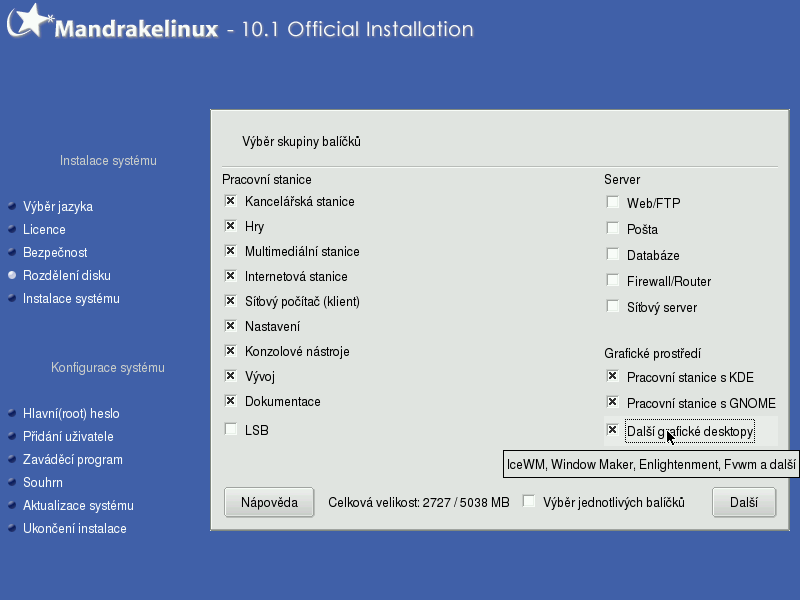This screenshot has width=800, height=600.
Task: Enable Výběr jednotlivých balíčků checkbox
Action: click(x=530, y=501)
